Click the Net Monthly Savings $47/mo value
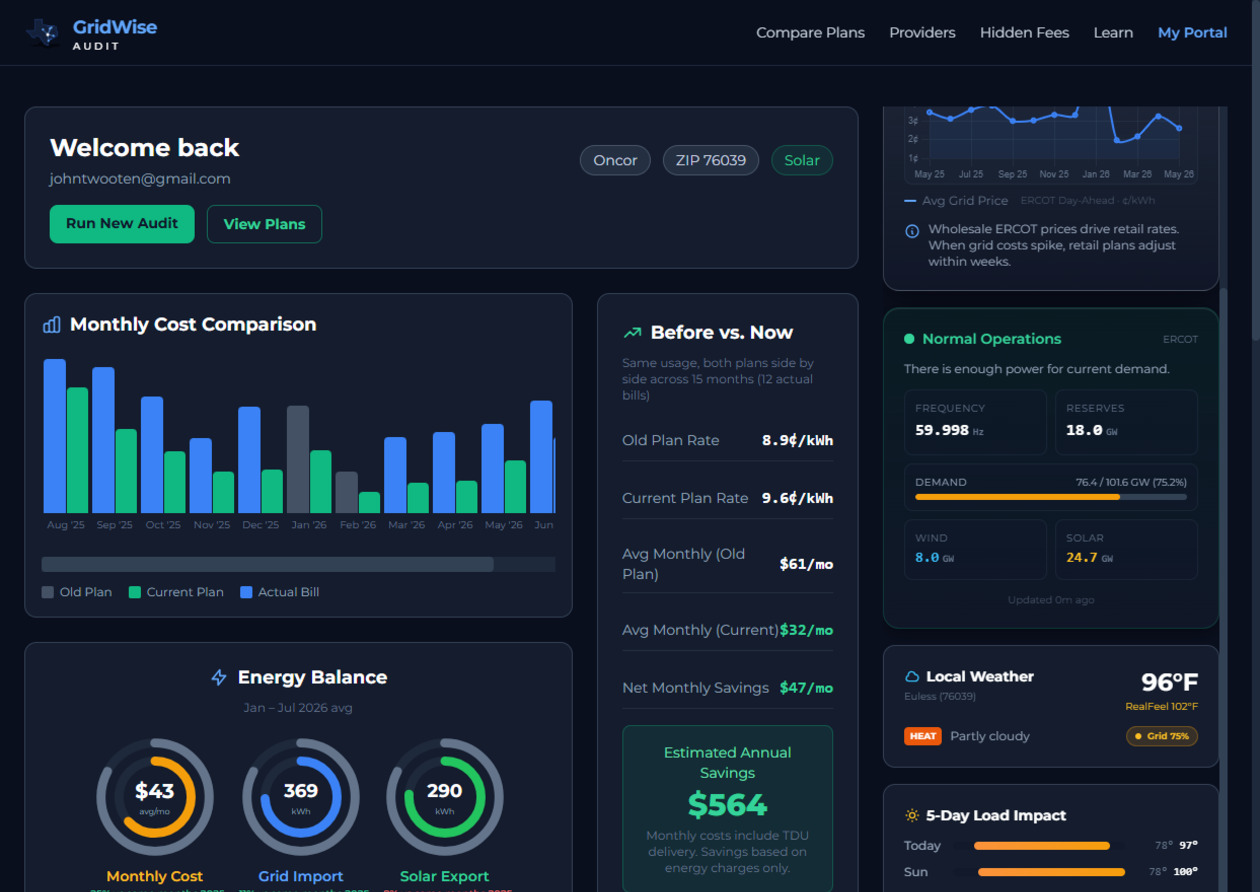 click(806, 688)
